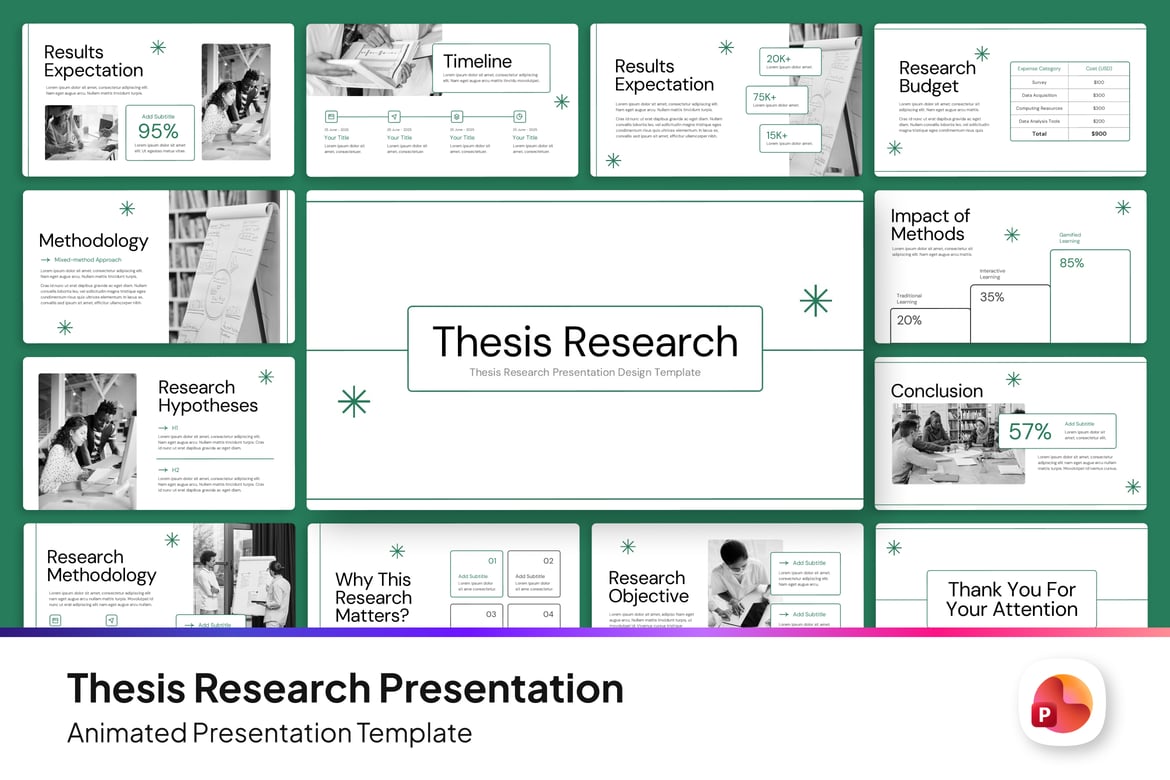1170x780 pixels.
Task: Click the 57% value on the Conclusion slide
Action: (1030, 431)
